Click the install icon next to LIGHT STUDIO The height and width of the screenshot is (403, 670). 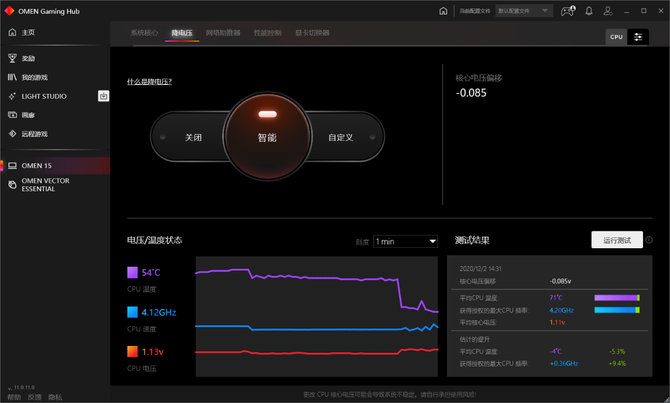(x=103, y=96)
